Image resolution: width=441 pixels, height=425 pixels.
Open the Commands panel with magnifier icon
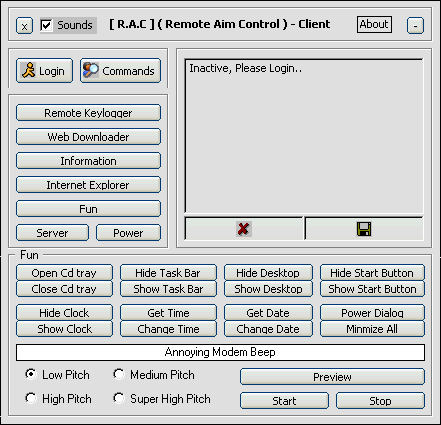click(x=120, y=71)
